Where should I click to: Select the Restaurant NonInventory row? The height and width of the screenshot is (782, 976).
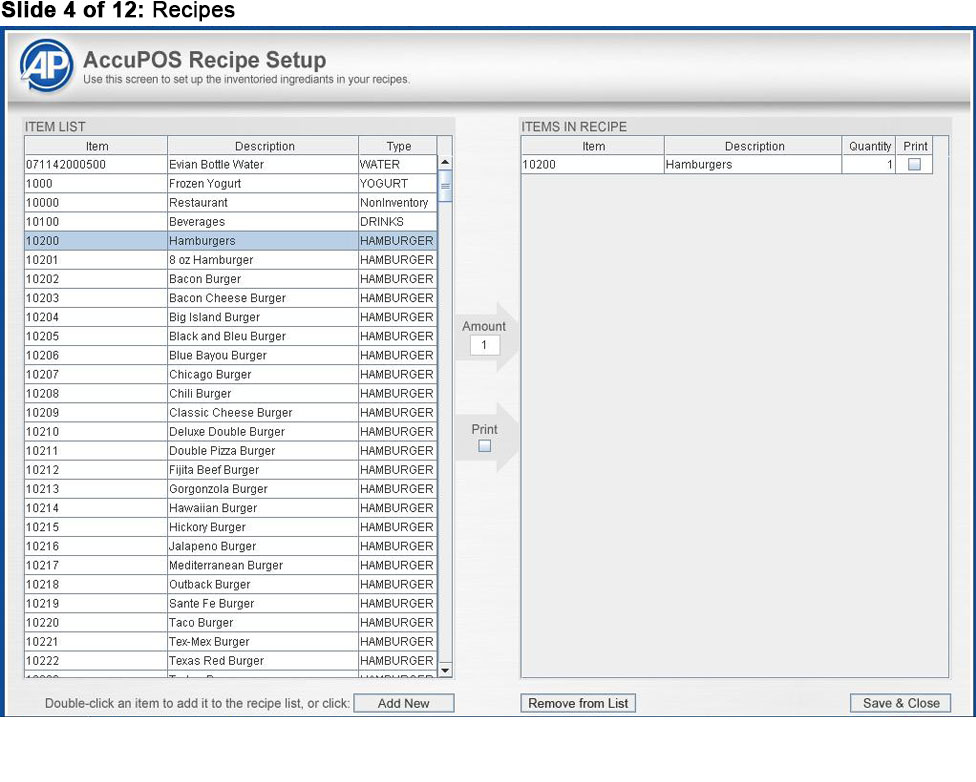click(231, 202)
